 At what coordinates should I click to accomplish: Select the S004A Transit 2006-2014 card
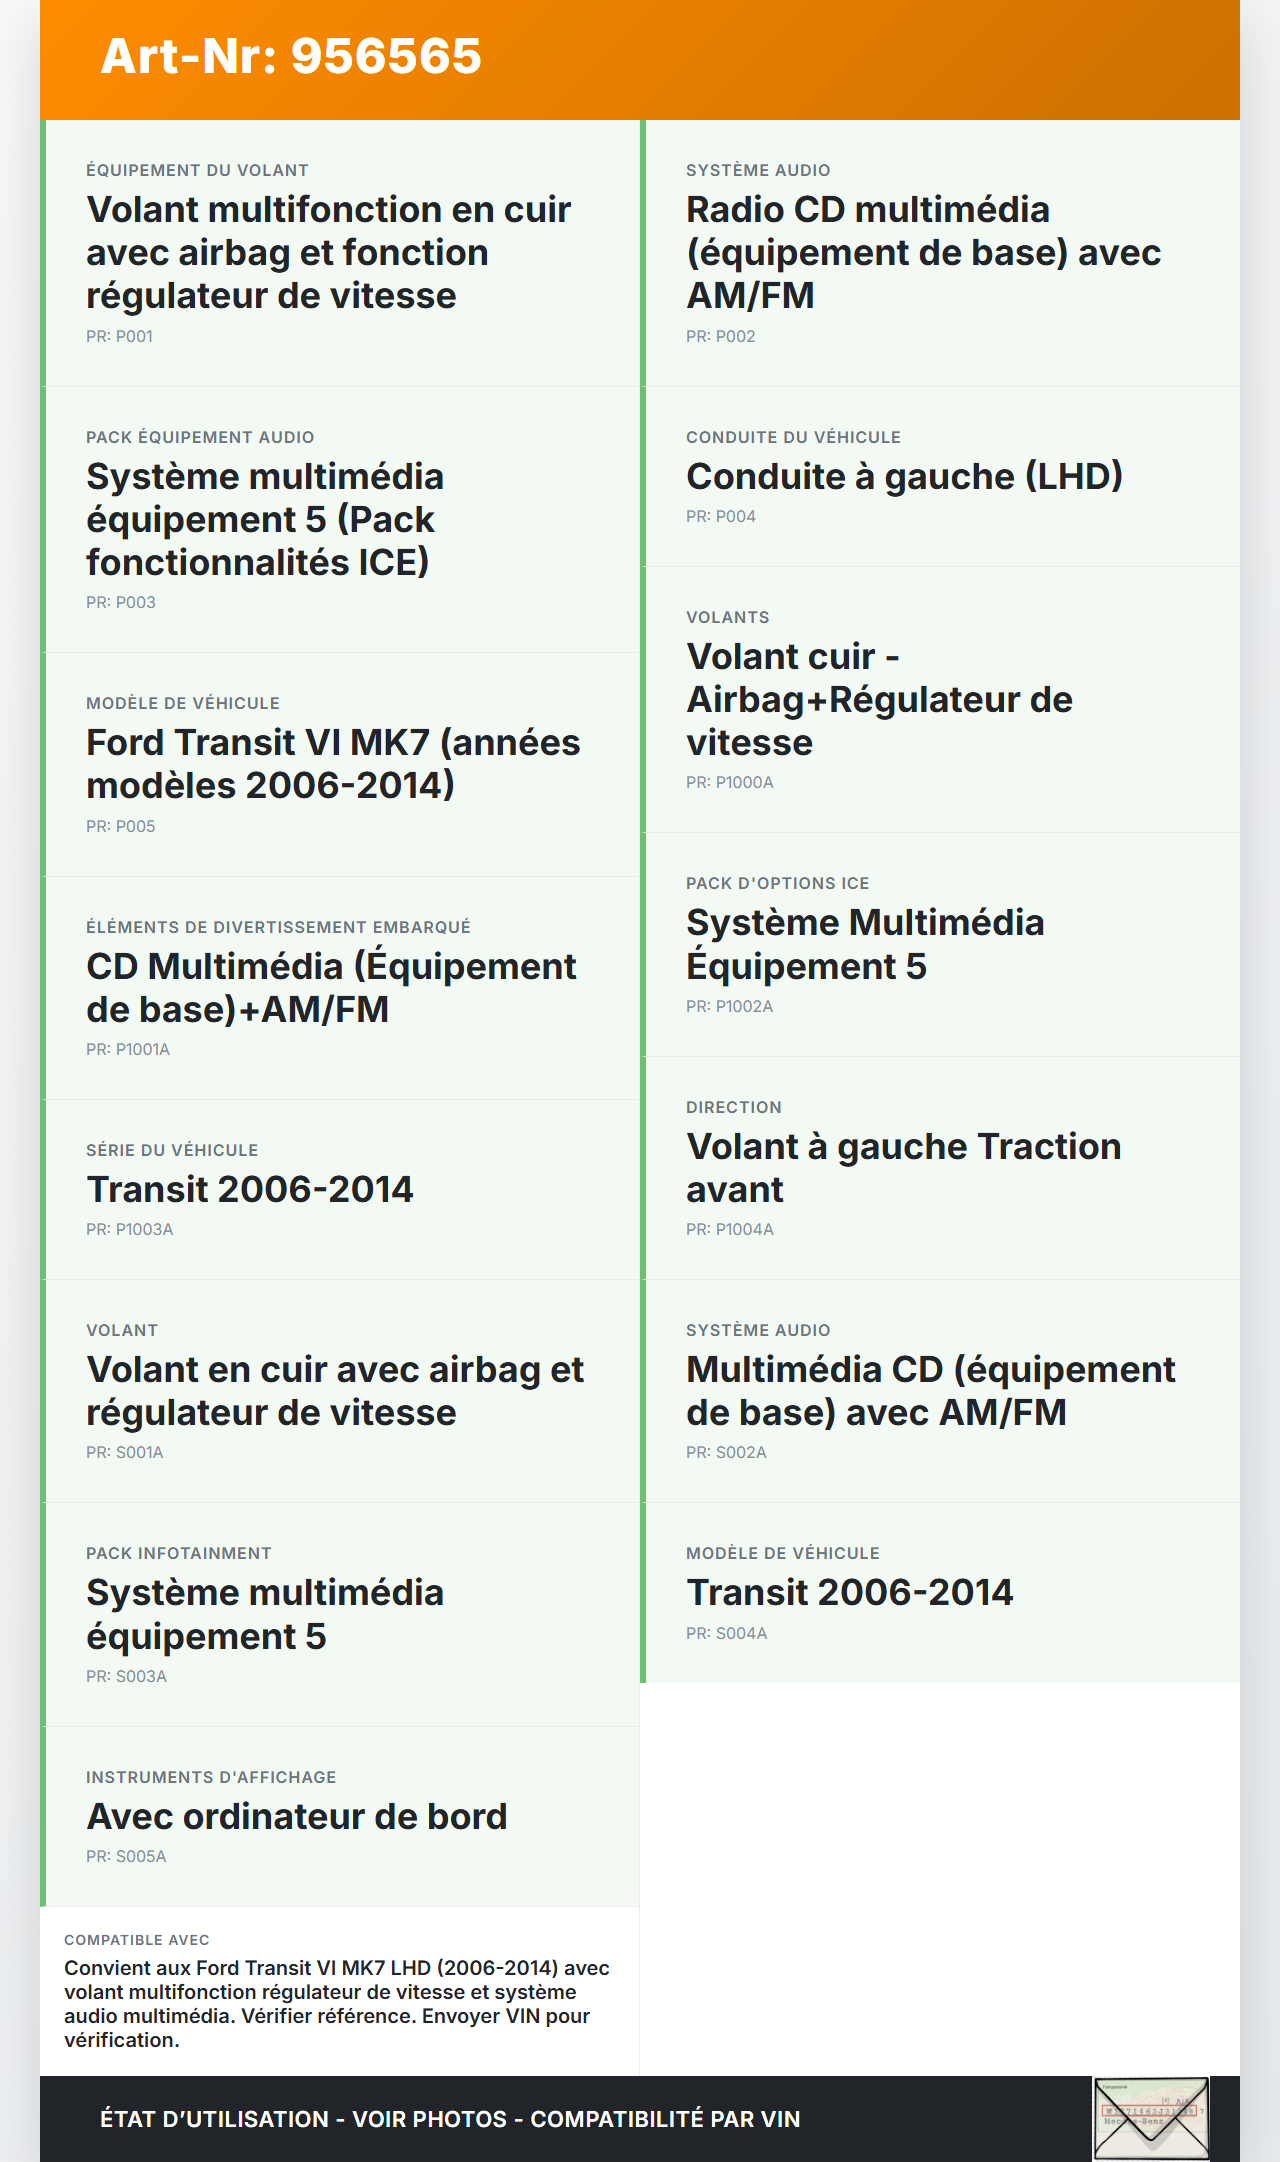pyautogui.click(x=940, y=1592)
